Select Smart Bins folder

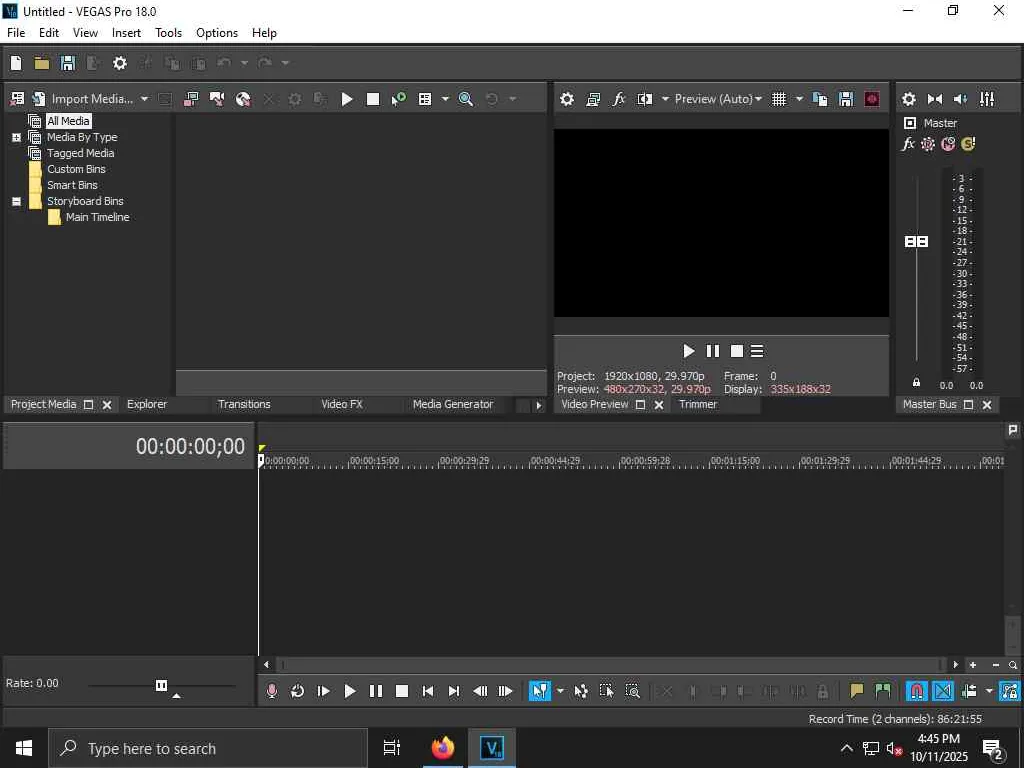(x=72, y=185)
